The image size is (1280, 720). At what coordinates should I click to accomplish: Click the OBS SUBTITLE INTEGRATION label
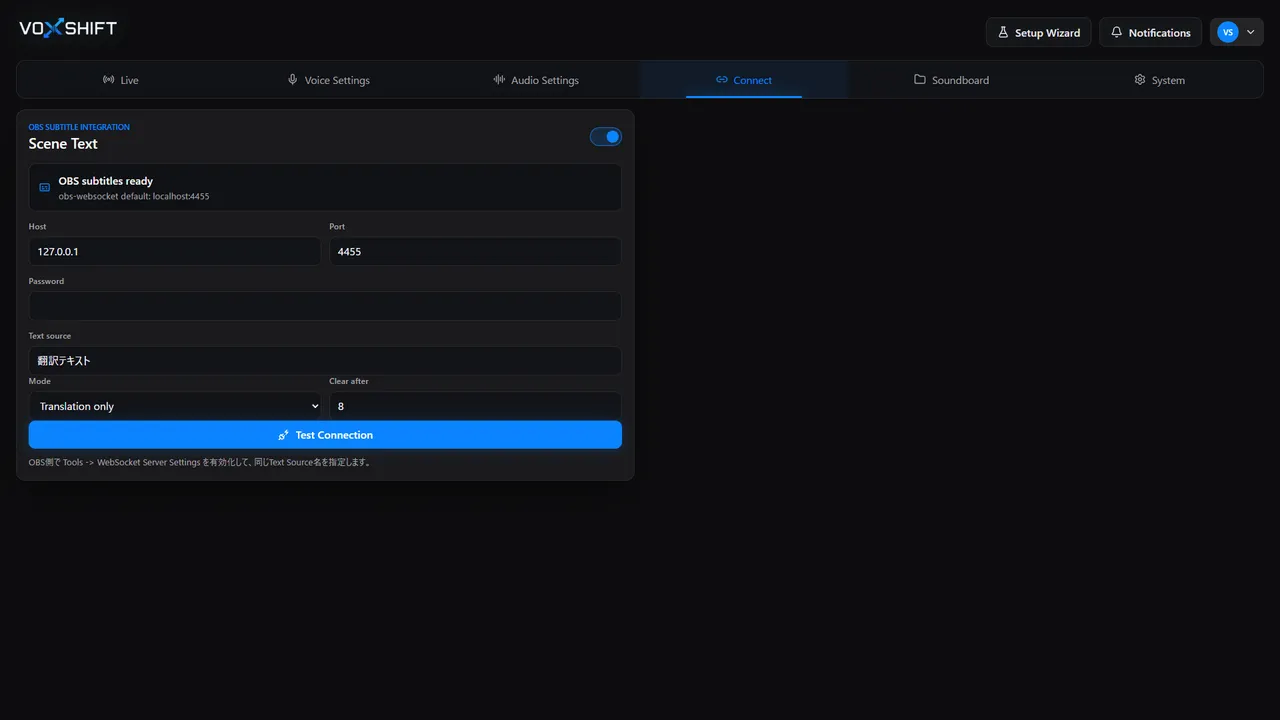[x=79, y=127]
